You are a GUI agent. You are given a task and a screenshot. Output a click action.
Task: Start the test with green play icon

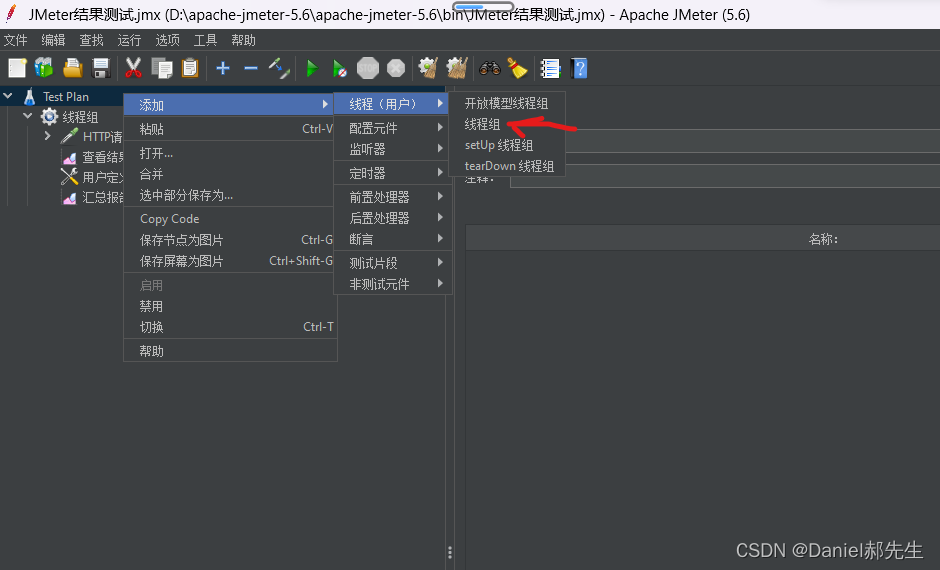pyautogui.click(x=312, y=68)
